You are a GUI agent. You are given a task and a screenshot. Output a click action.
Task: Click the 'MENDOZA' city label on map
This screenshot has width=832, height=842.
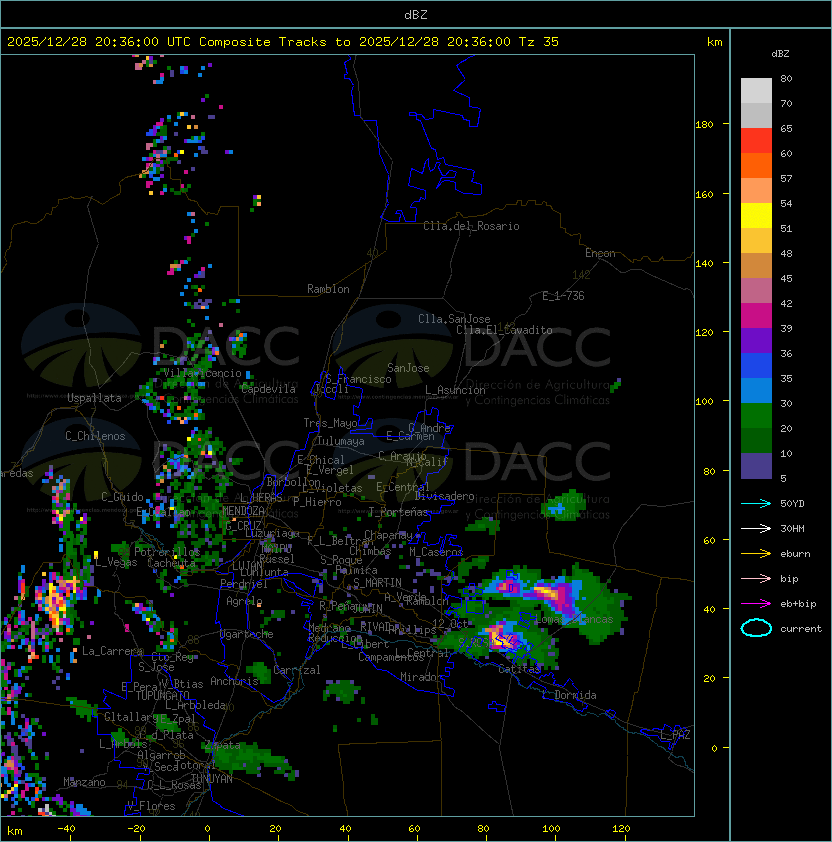(243, 511)
